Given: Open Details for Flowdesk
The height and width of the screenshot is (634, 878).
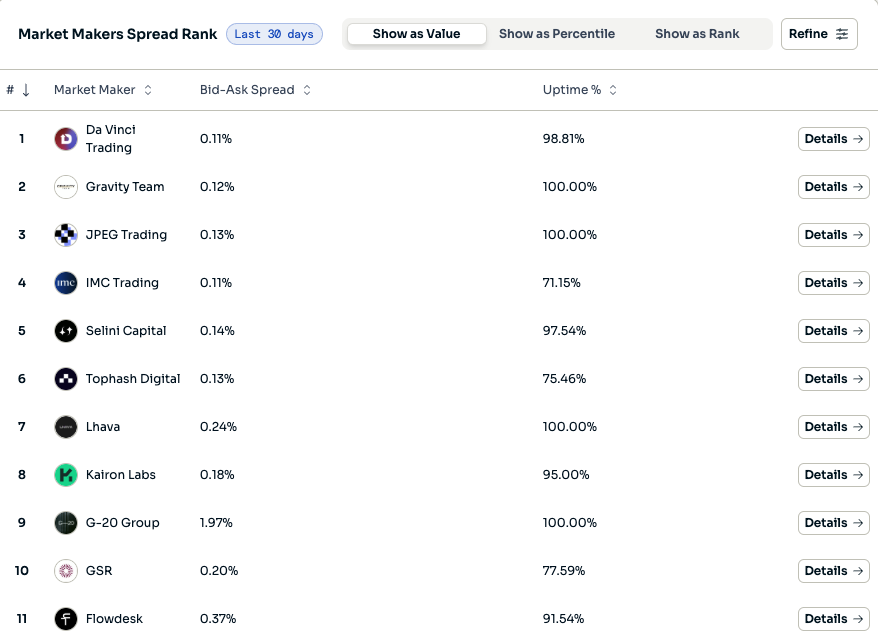Looking at the screenshot, I should [834, 619].
